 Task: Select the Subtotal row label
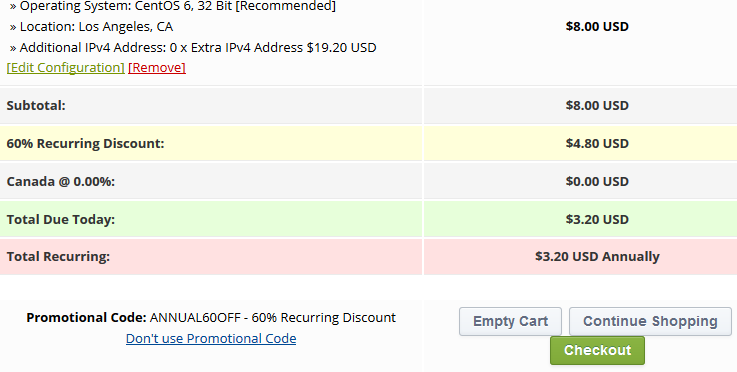(36, 105)
